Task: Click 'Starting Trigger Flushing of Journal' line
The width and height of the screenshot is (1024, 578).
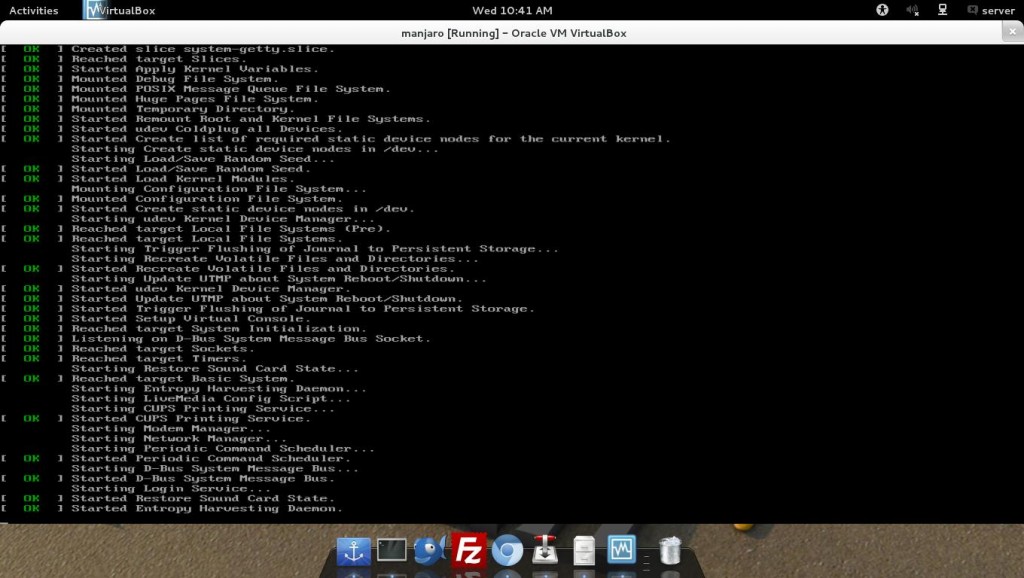Action: (315, 249)
